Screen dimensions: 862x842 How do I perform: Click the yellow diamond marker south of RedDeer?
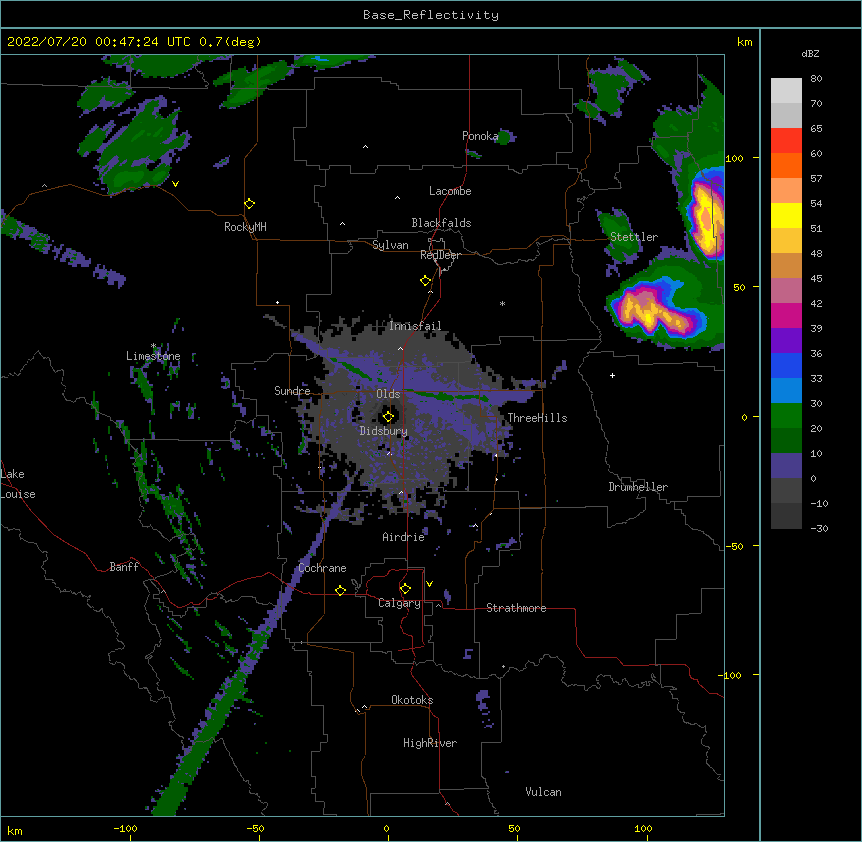[425, 281]
